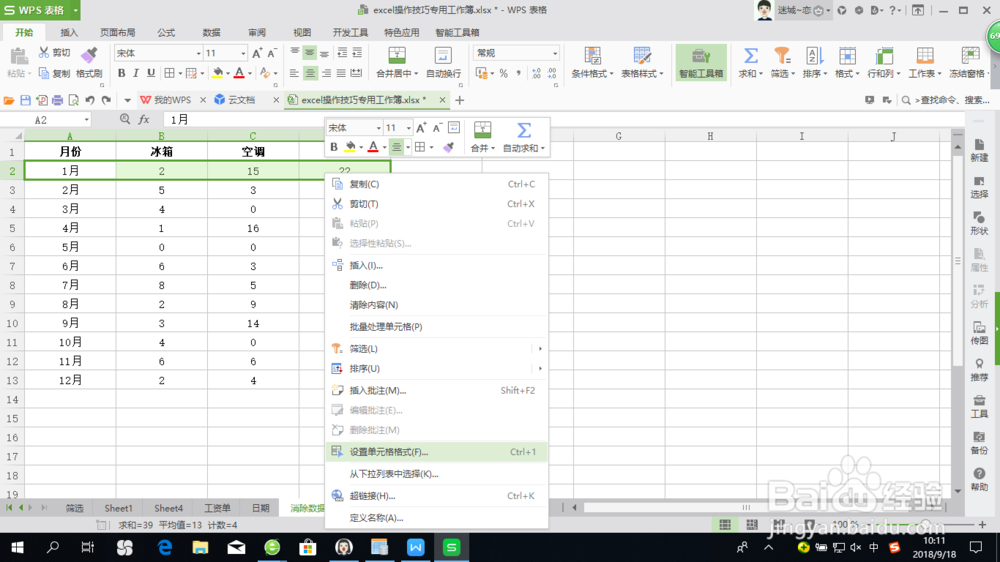Open WPS 表格 application menu dropdown
The image size is (1000, 562).
click(x=75, y=10)
